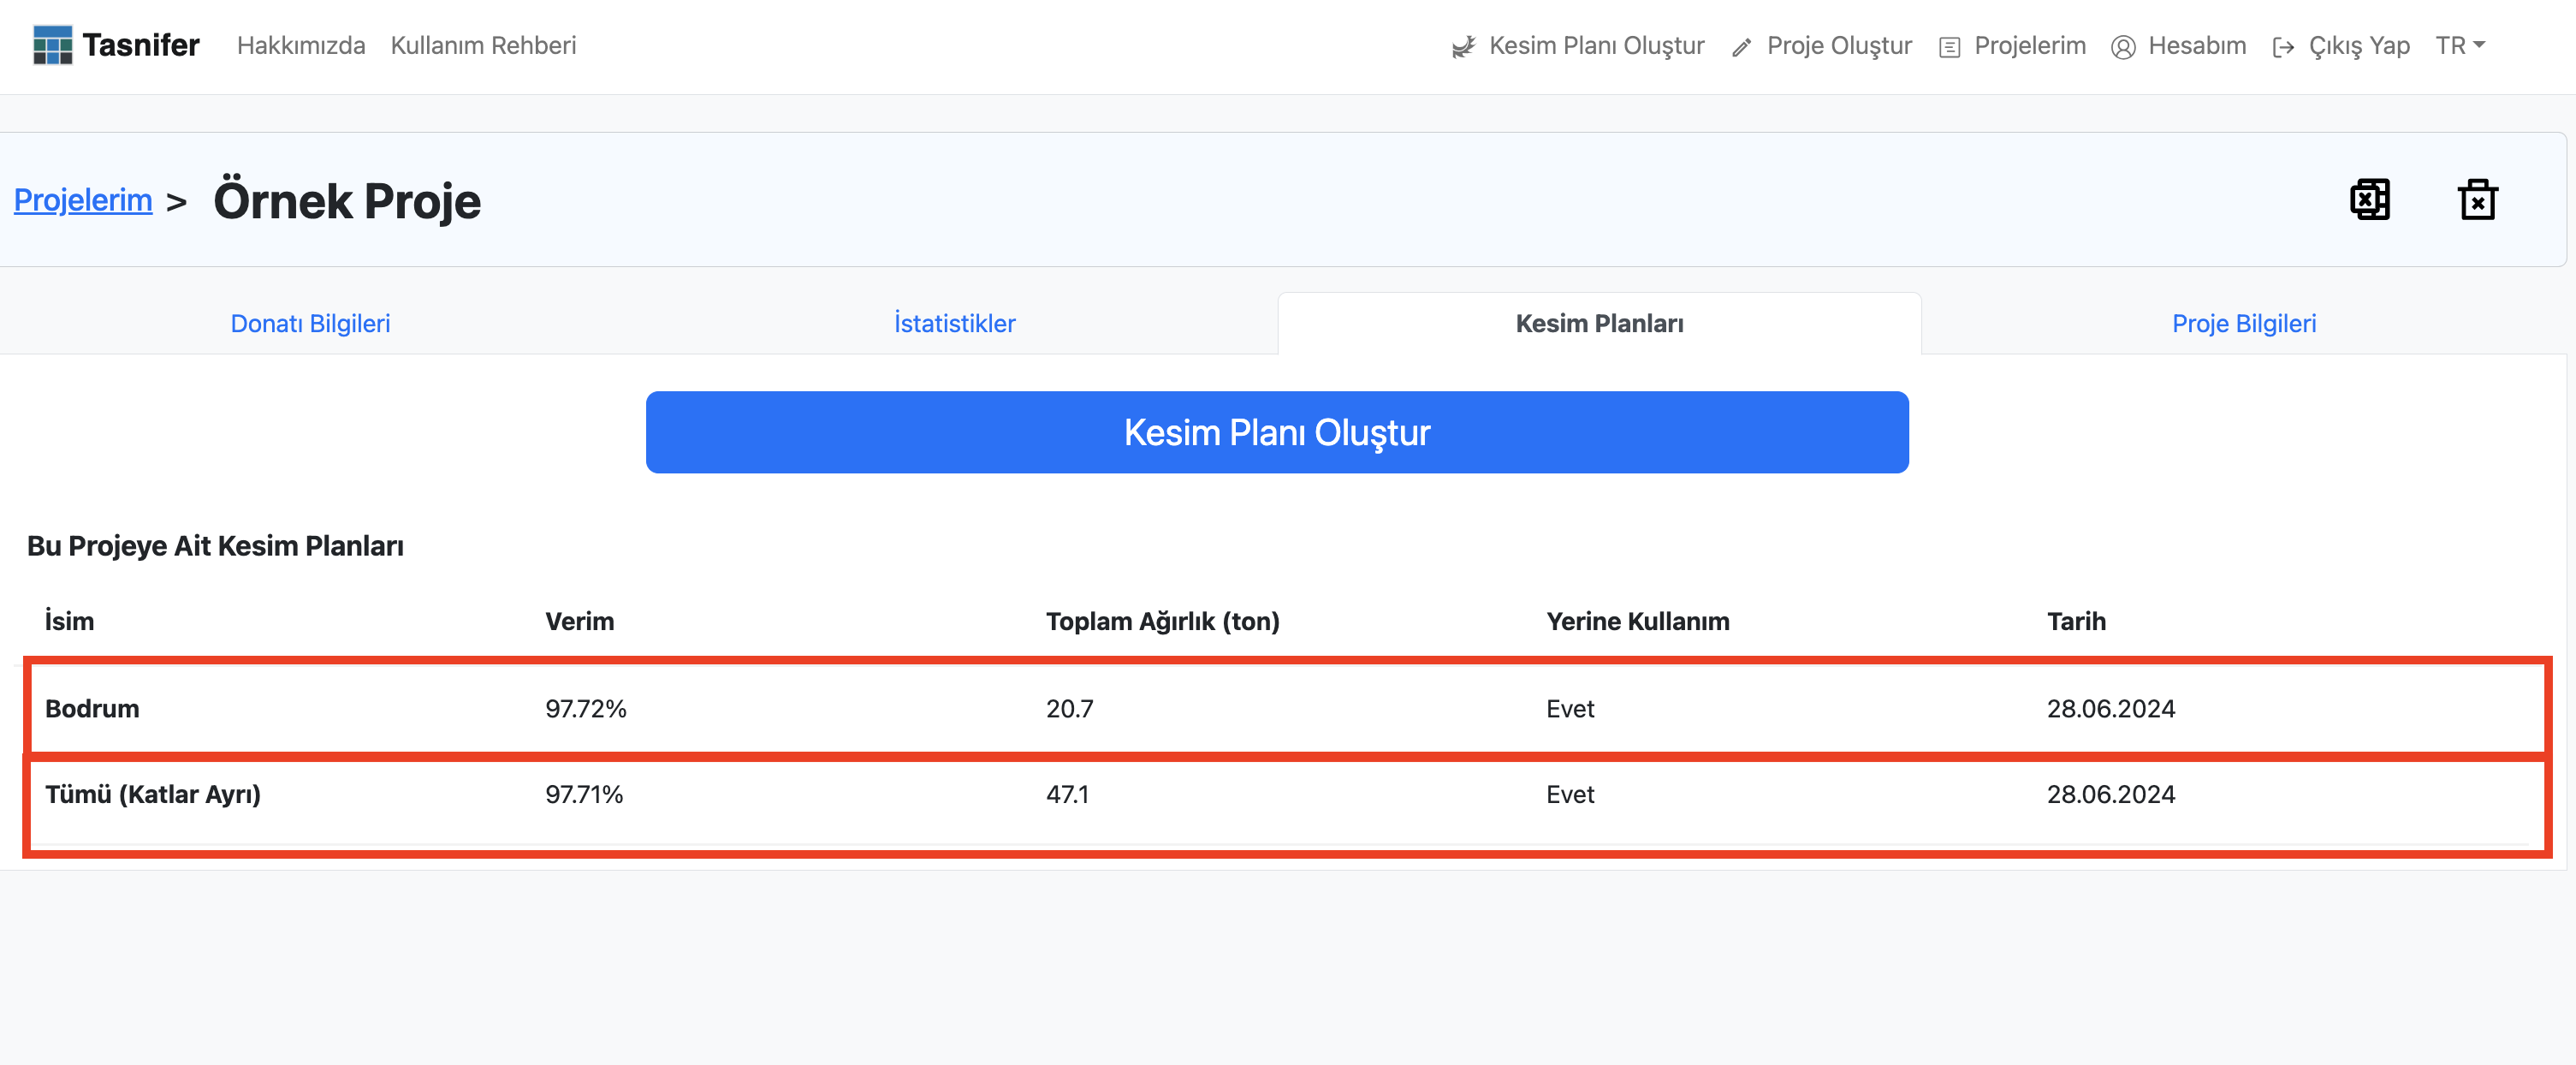Follow the Projelerim breadcrumb link
2576x1065 pixels.
(x=83, y=200)
